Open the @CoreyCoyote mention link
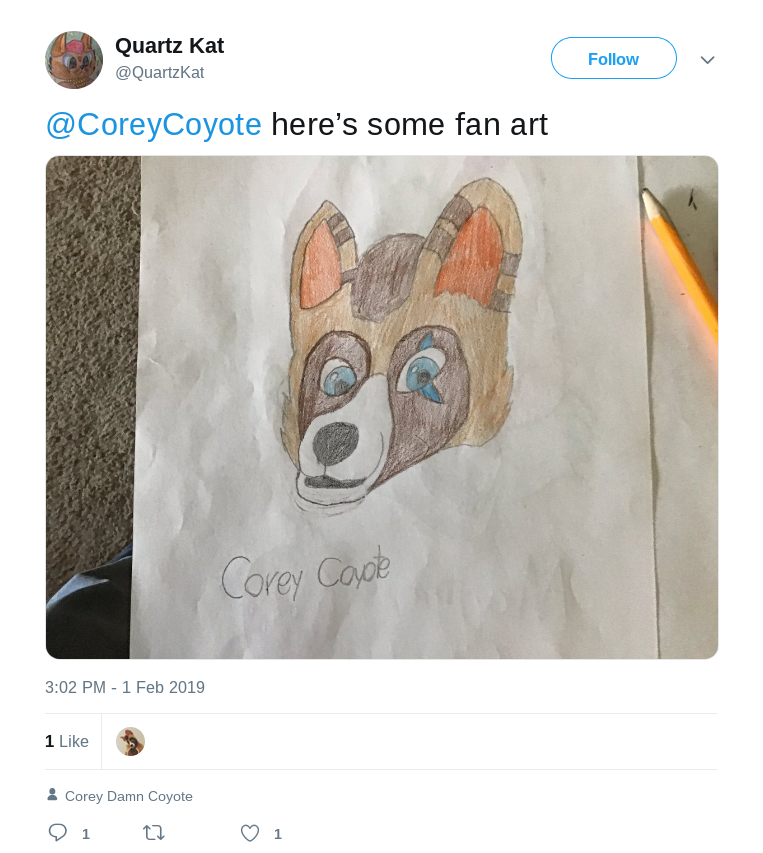Viewport: 763px width, 853px height. click(153, 125)
